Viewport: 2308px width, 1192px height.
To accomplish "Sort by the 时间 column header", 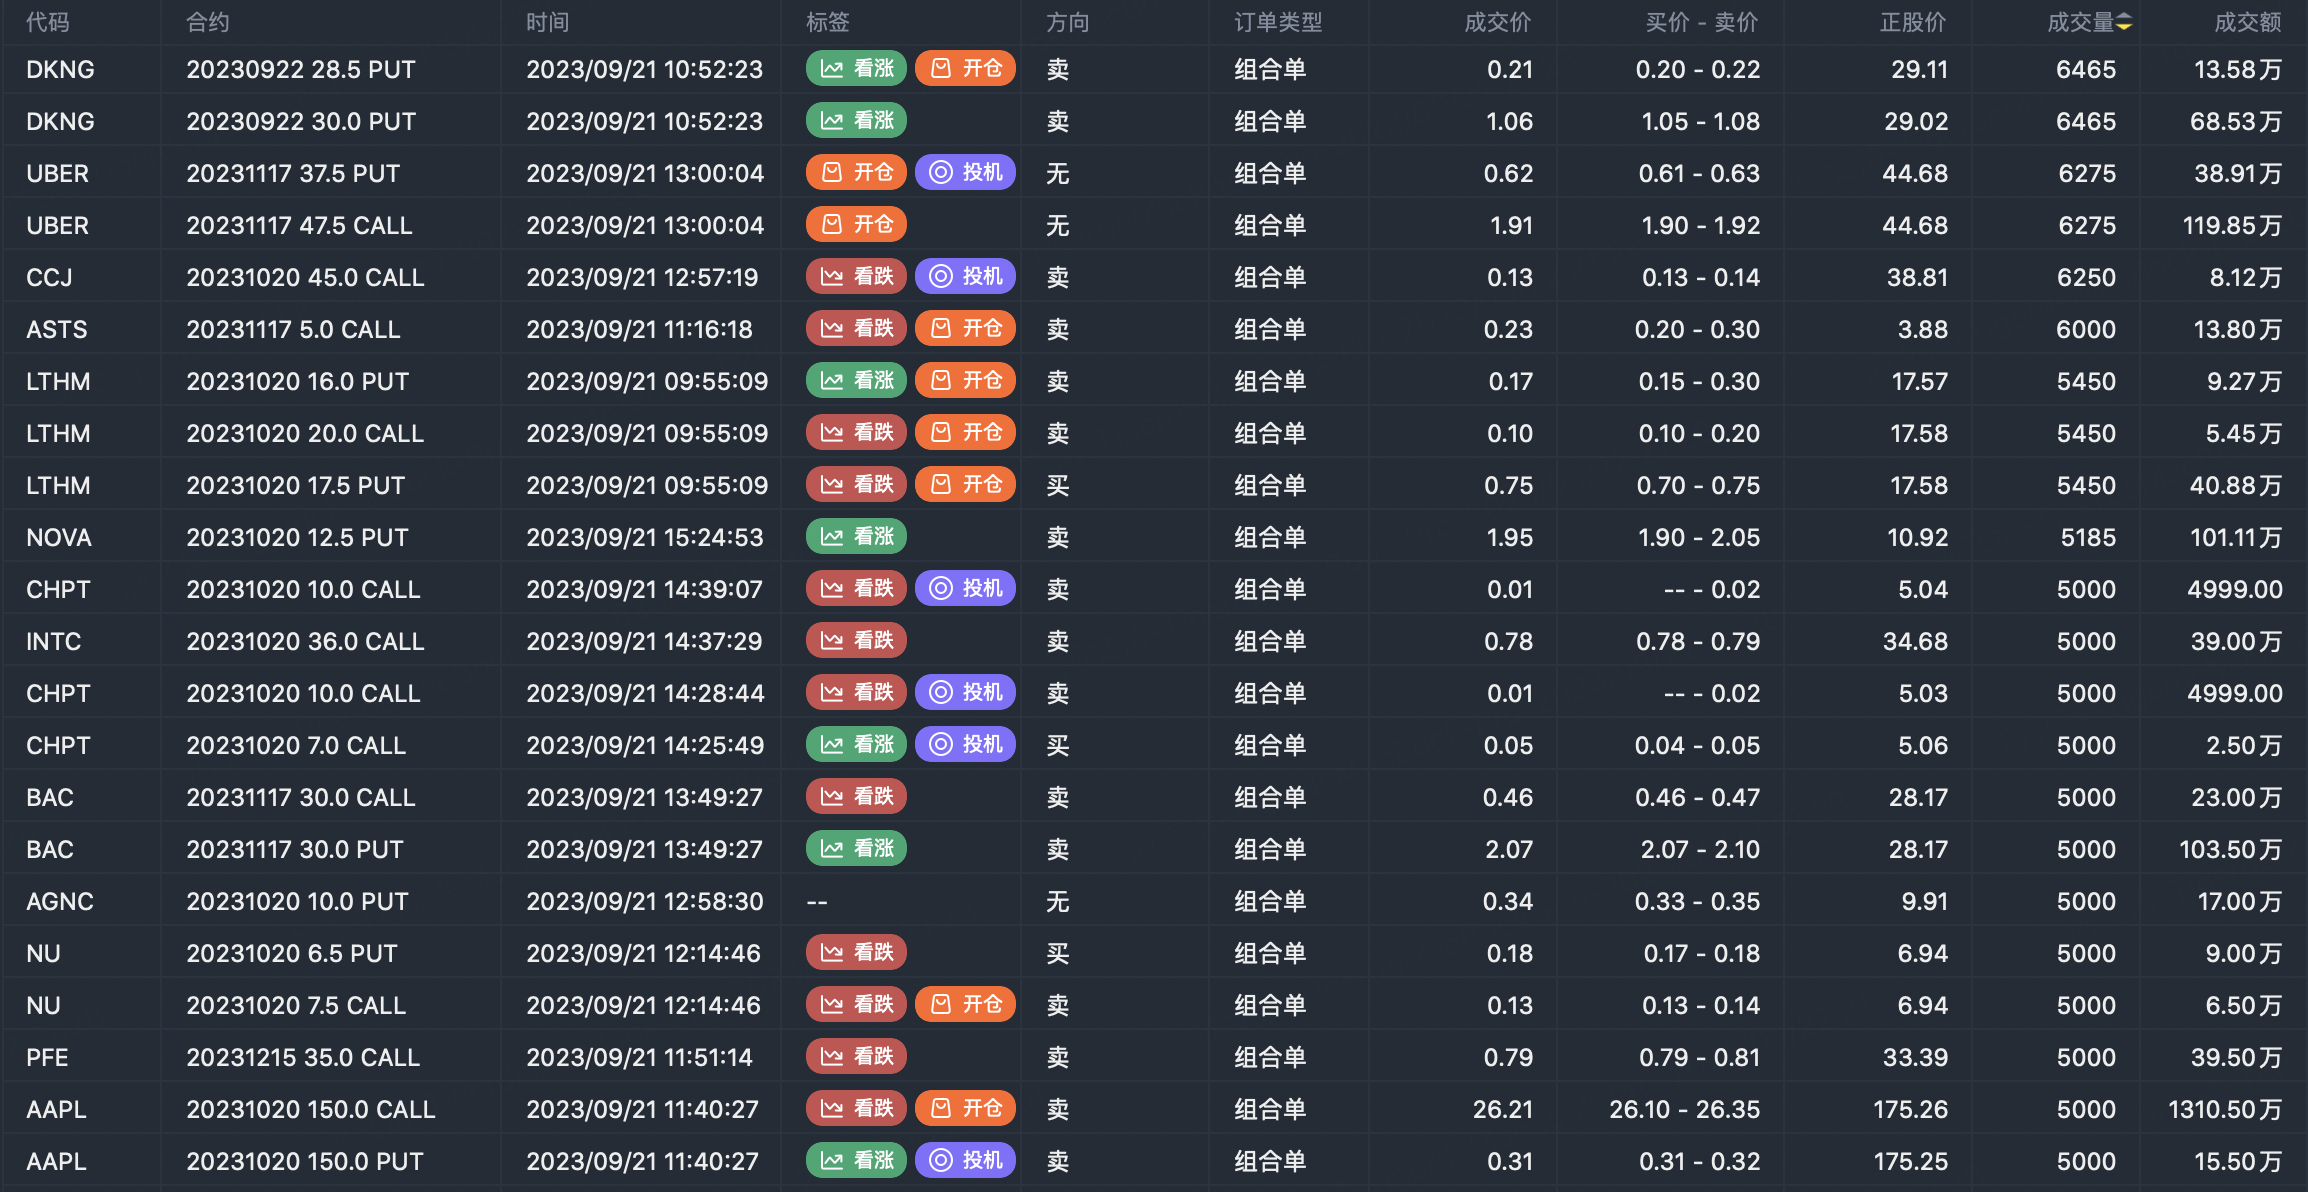I will tap(548, 22).
